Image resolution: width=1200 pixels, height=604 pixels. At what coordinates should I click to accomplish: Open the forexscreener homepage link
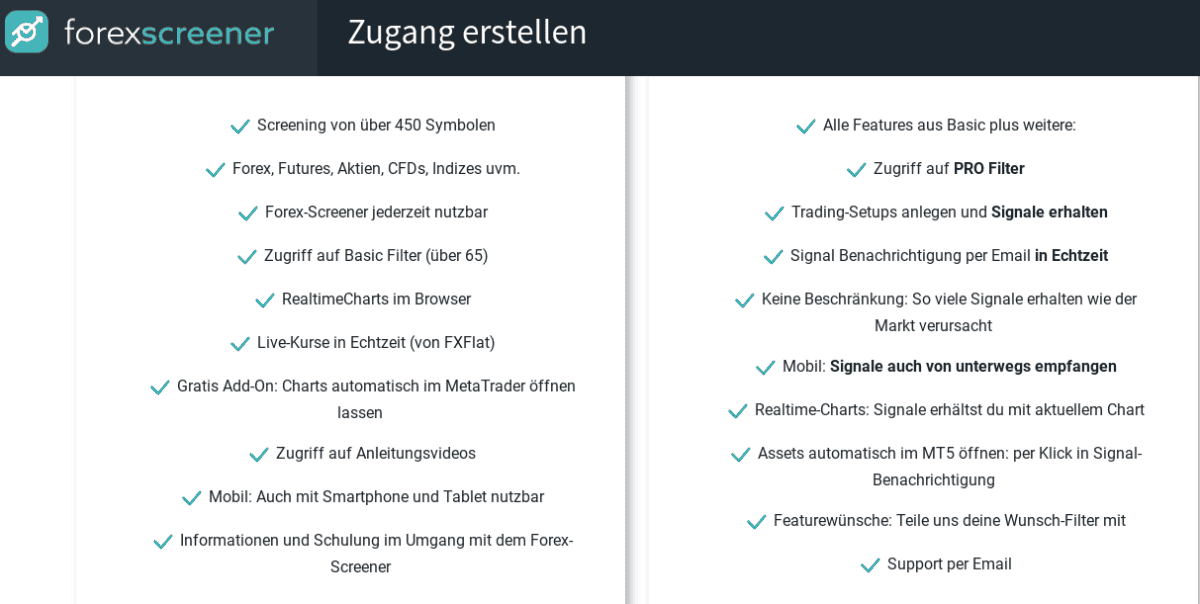(x=170, y=31)
